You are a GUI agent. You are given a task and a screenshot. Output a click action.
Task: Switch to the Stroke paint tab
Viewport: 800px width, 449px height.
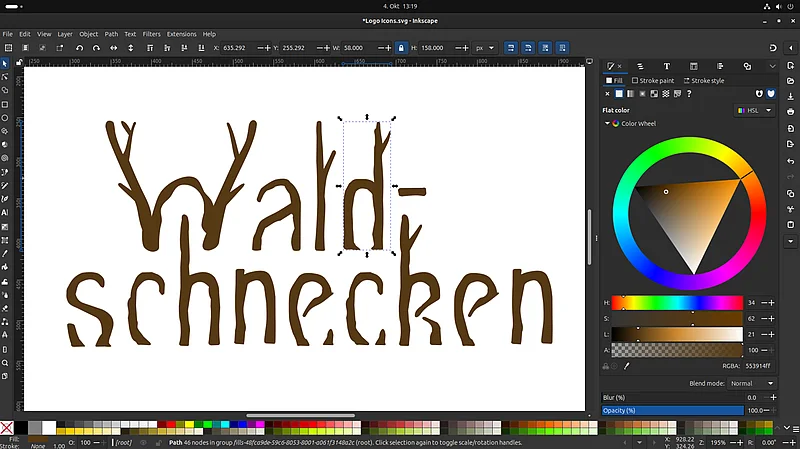point(651,80)
